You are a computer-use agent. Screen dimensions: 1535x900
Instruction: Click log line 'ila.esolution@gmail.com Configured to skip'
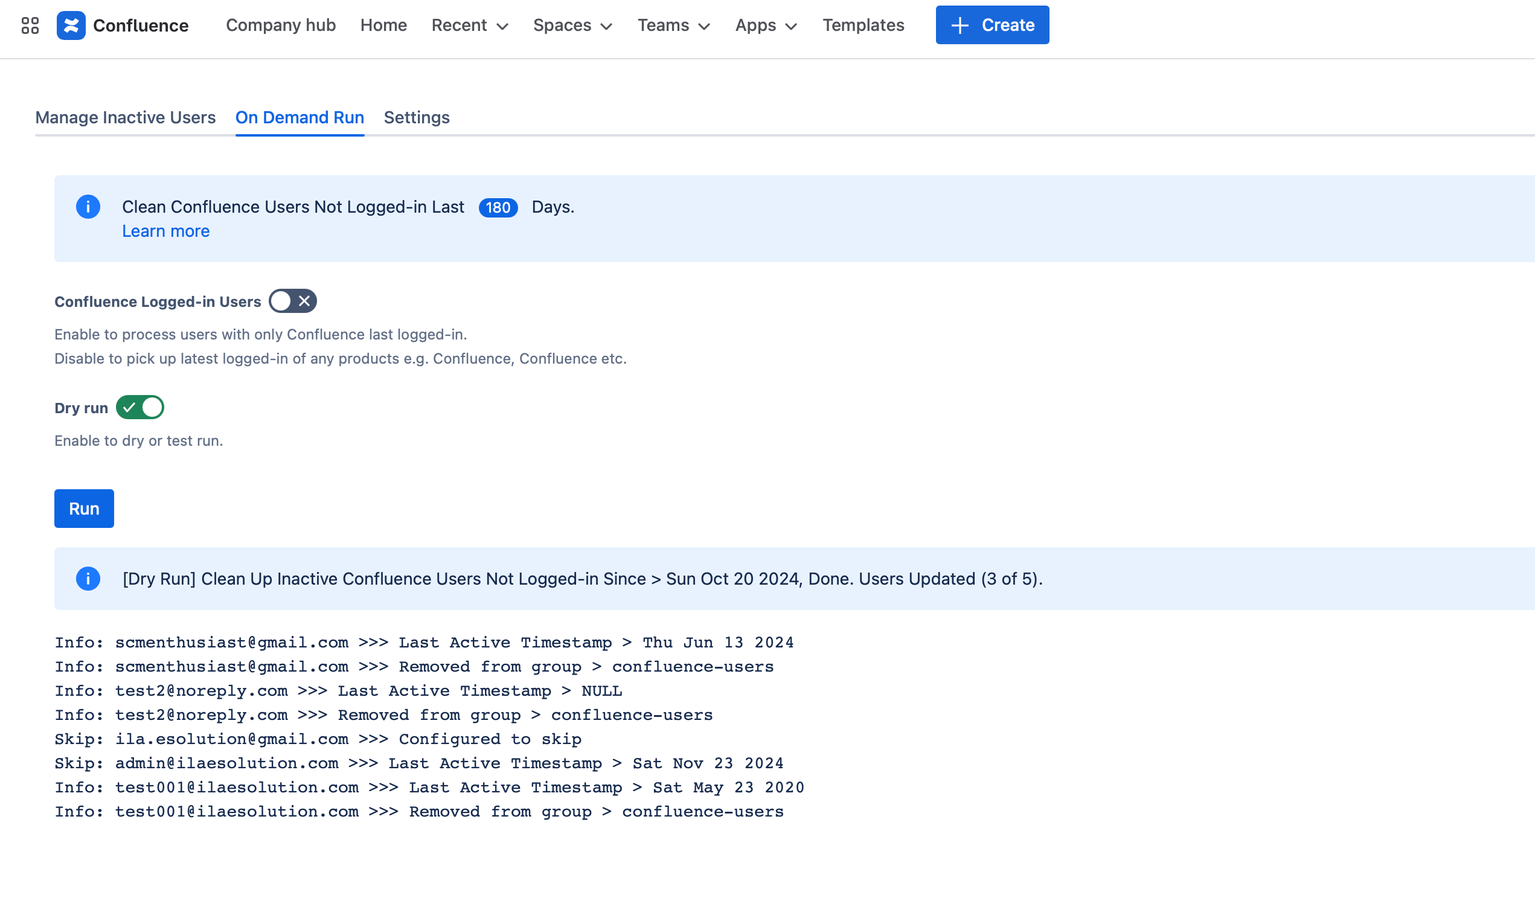pos(318,739)
